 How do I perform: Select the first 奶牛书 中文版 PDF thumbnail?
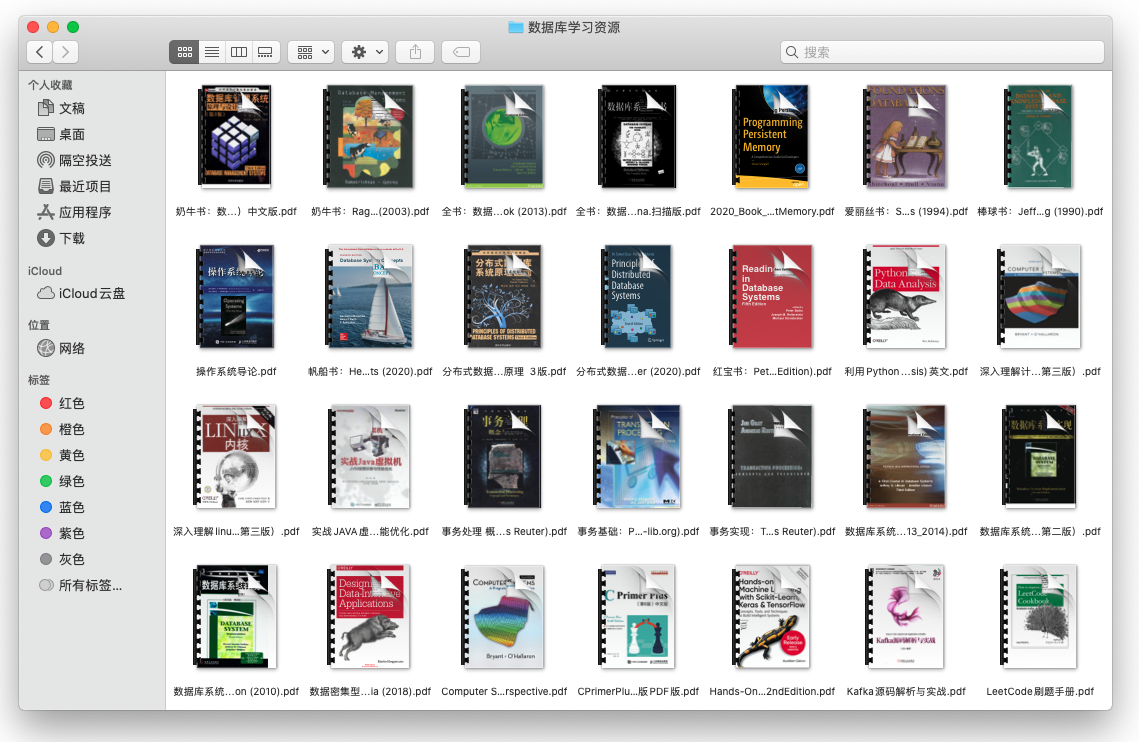(x=236, y=137)
